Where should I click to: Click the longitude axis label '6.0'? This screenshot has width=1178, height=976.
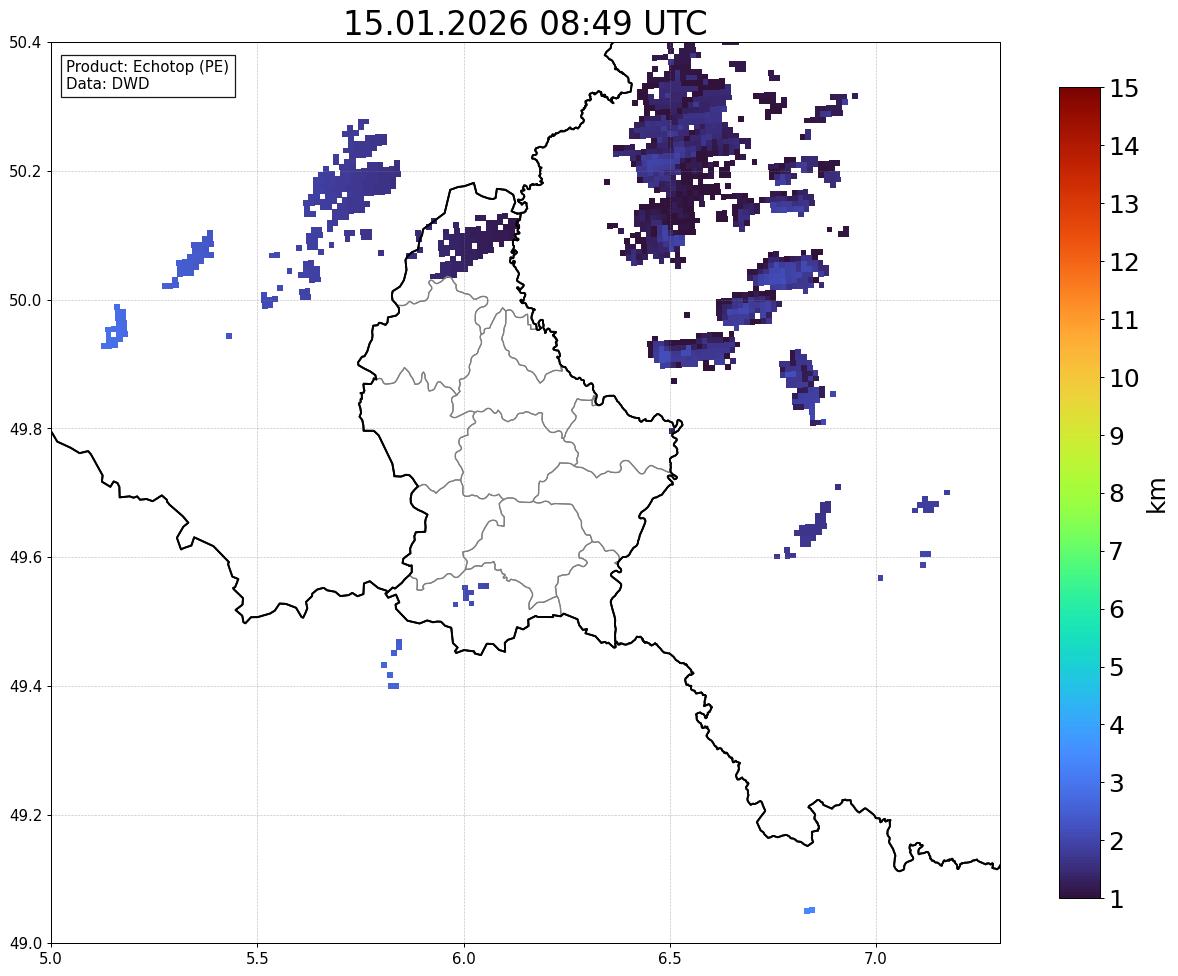[x=464, y=959]
